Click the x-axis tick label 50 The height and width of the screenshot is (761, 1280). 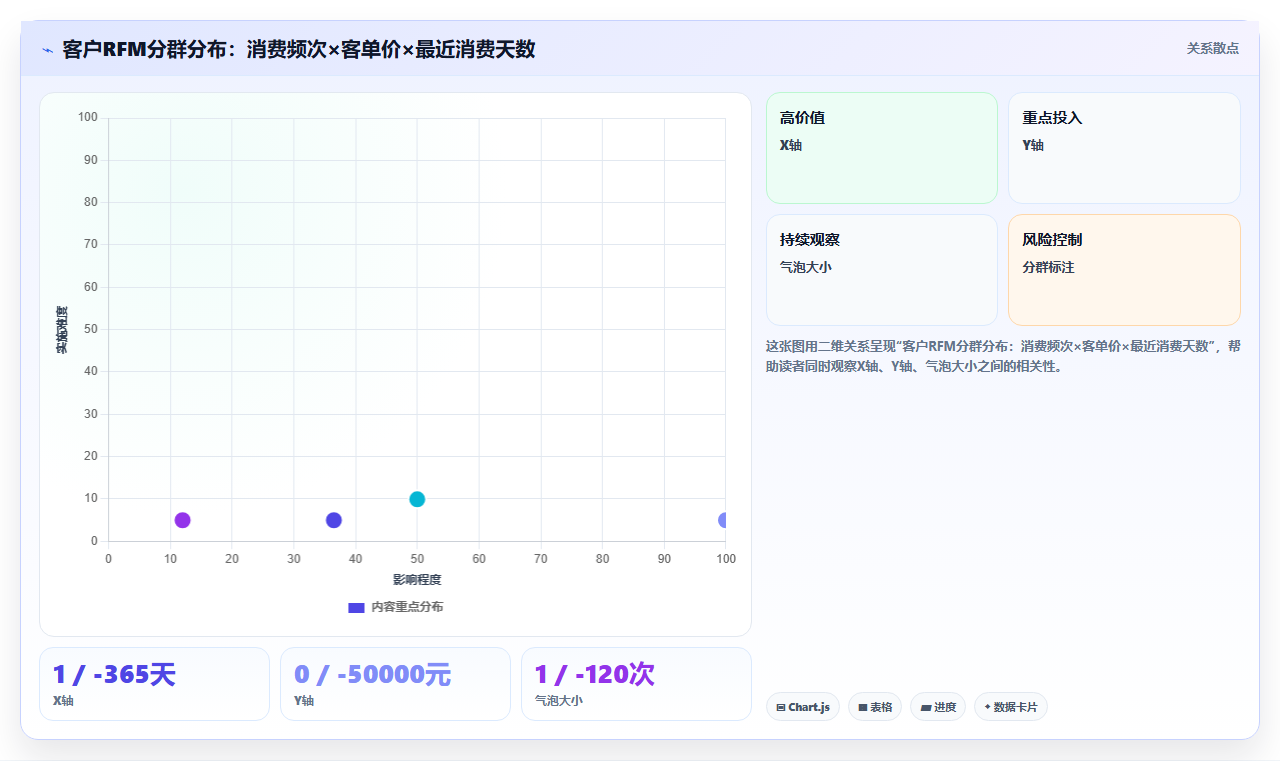pos(417,559)
